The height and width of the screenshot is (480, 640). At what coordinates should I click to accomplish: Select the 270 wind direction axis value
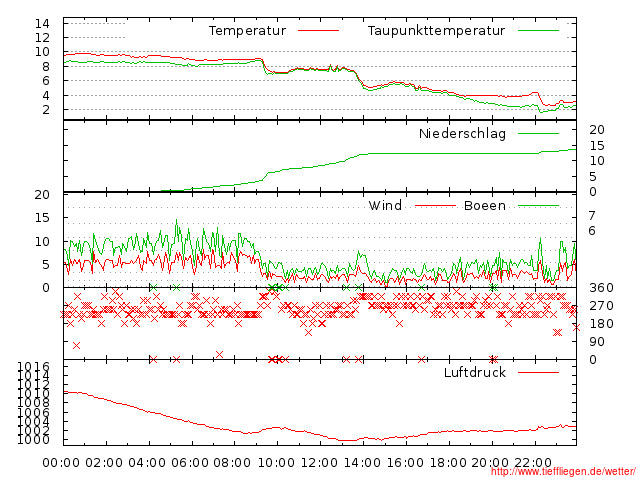[x=601, y=306]
